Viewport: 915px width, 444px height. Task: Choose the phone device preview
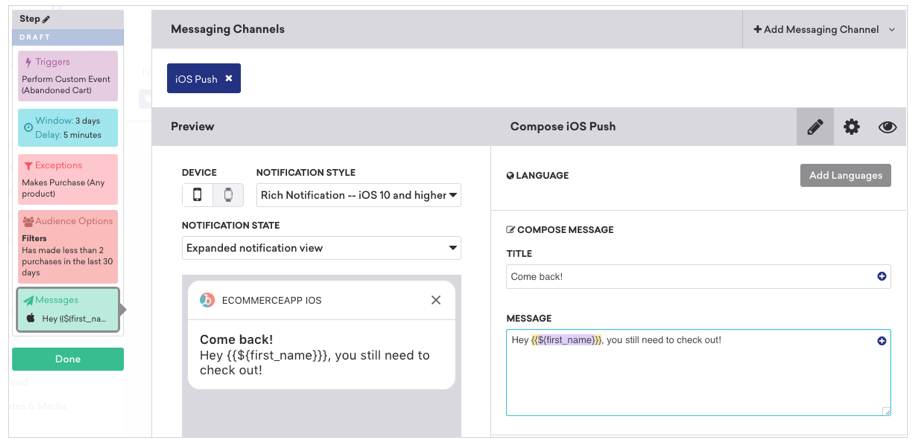point(197,195)
